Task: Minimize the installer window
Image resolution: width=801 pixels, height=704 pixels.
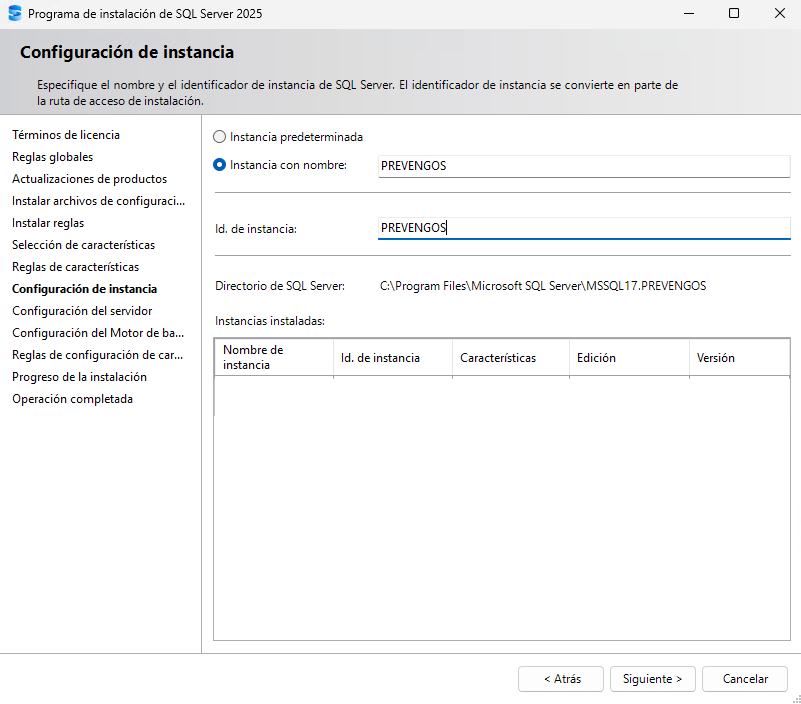Action: point(689,13)
